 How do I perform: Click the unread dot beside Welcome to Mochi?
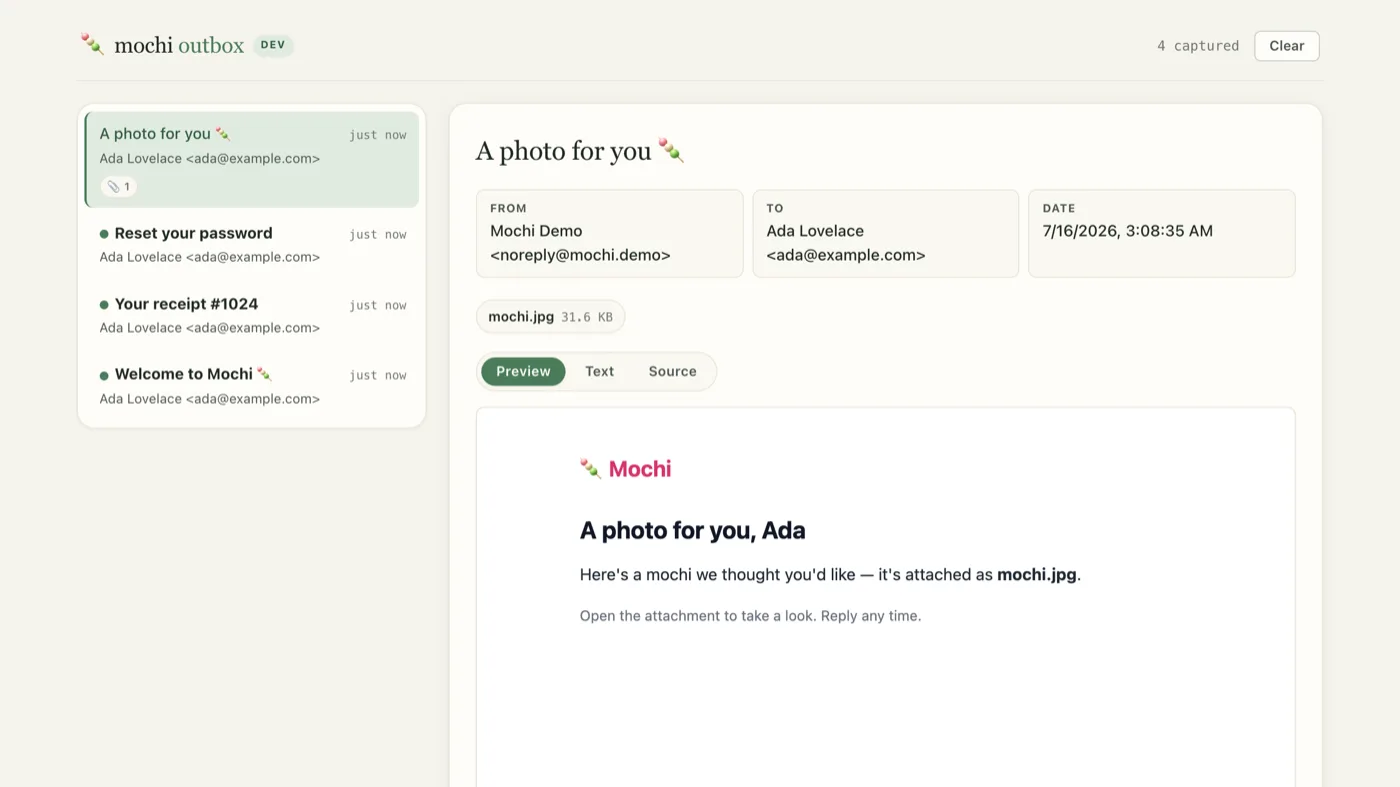pos(104,376)
